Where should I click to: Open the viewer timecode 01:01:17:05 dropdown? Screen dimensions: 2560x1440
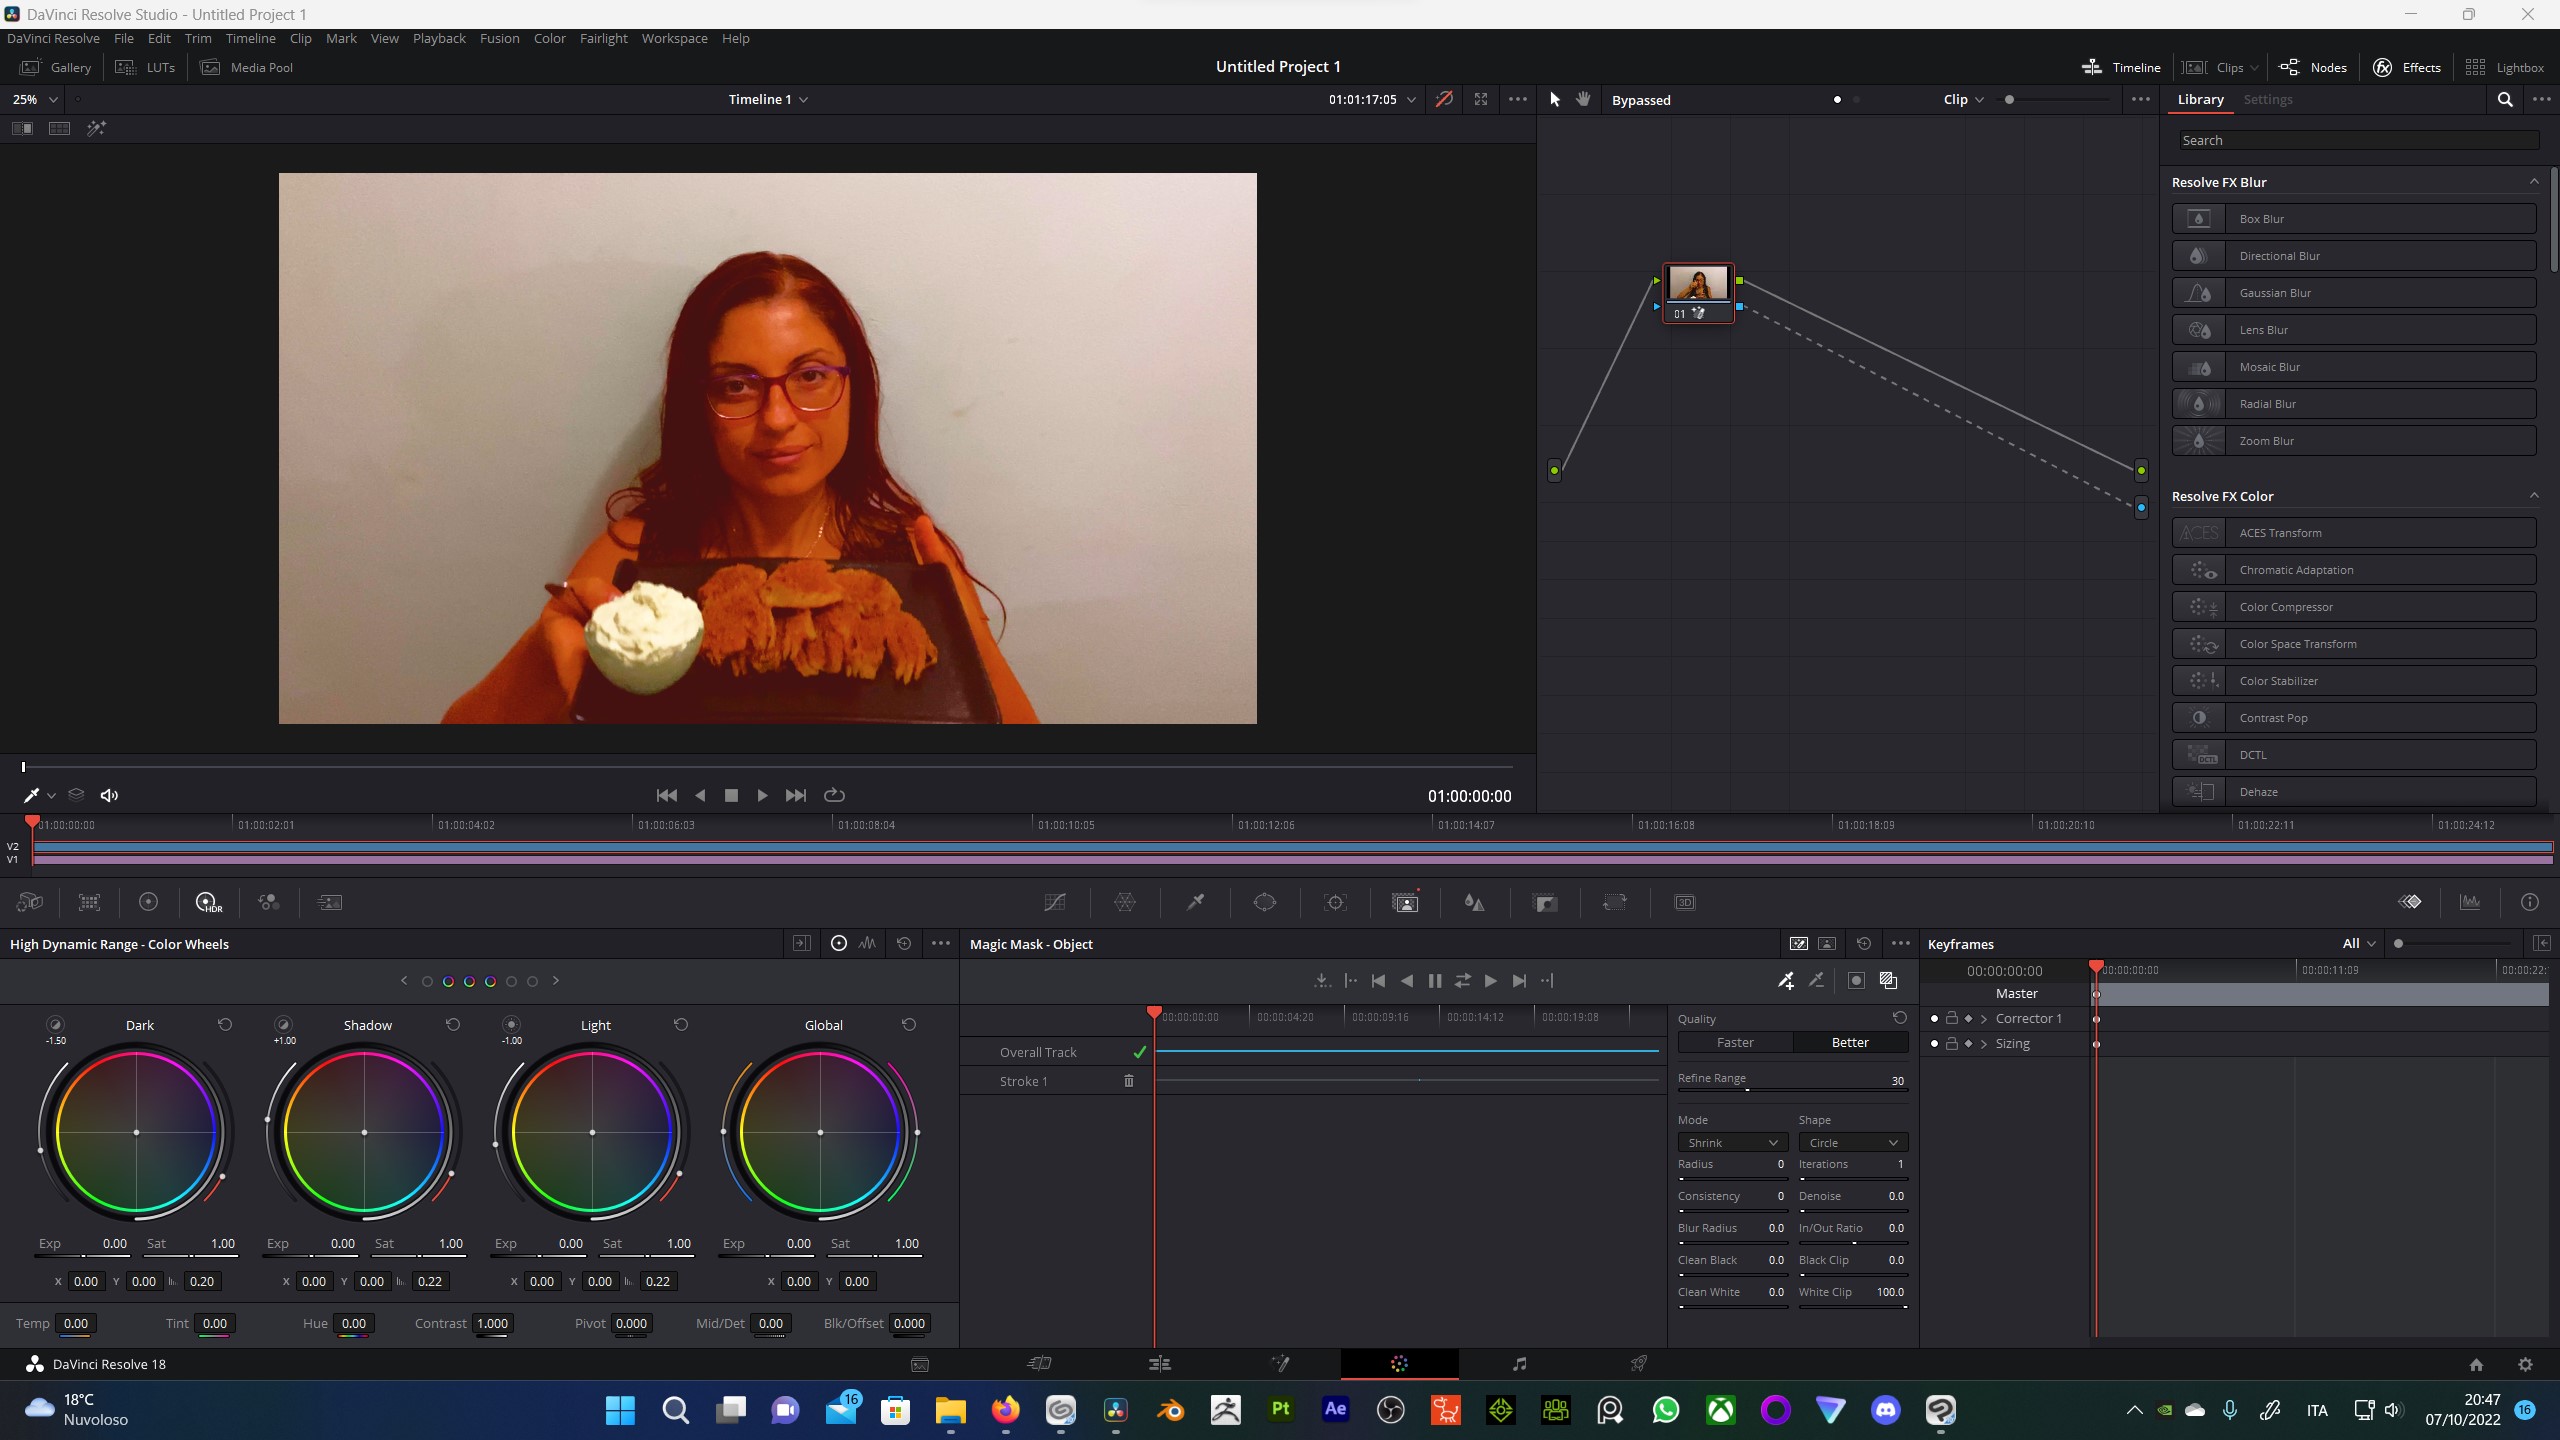click(x=1372, y=99)
